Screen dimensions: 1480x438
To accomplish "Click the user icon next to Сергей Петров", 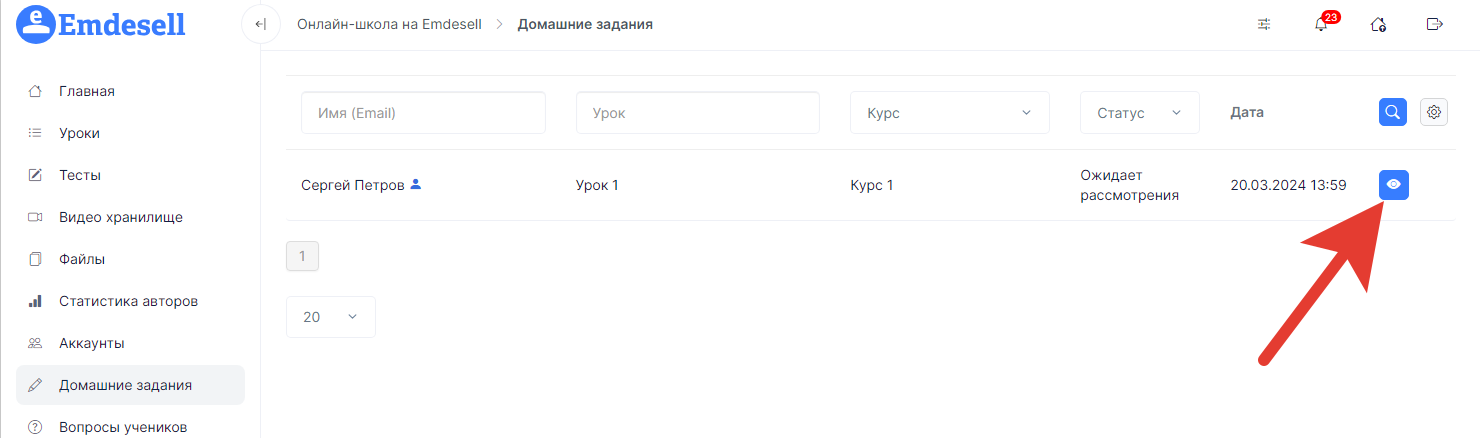I will pyautogui.click(x=416, y=185).
